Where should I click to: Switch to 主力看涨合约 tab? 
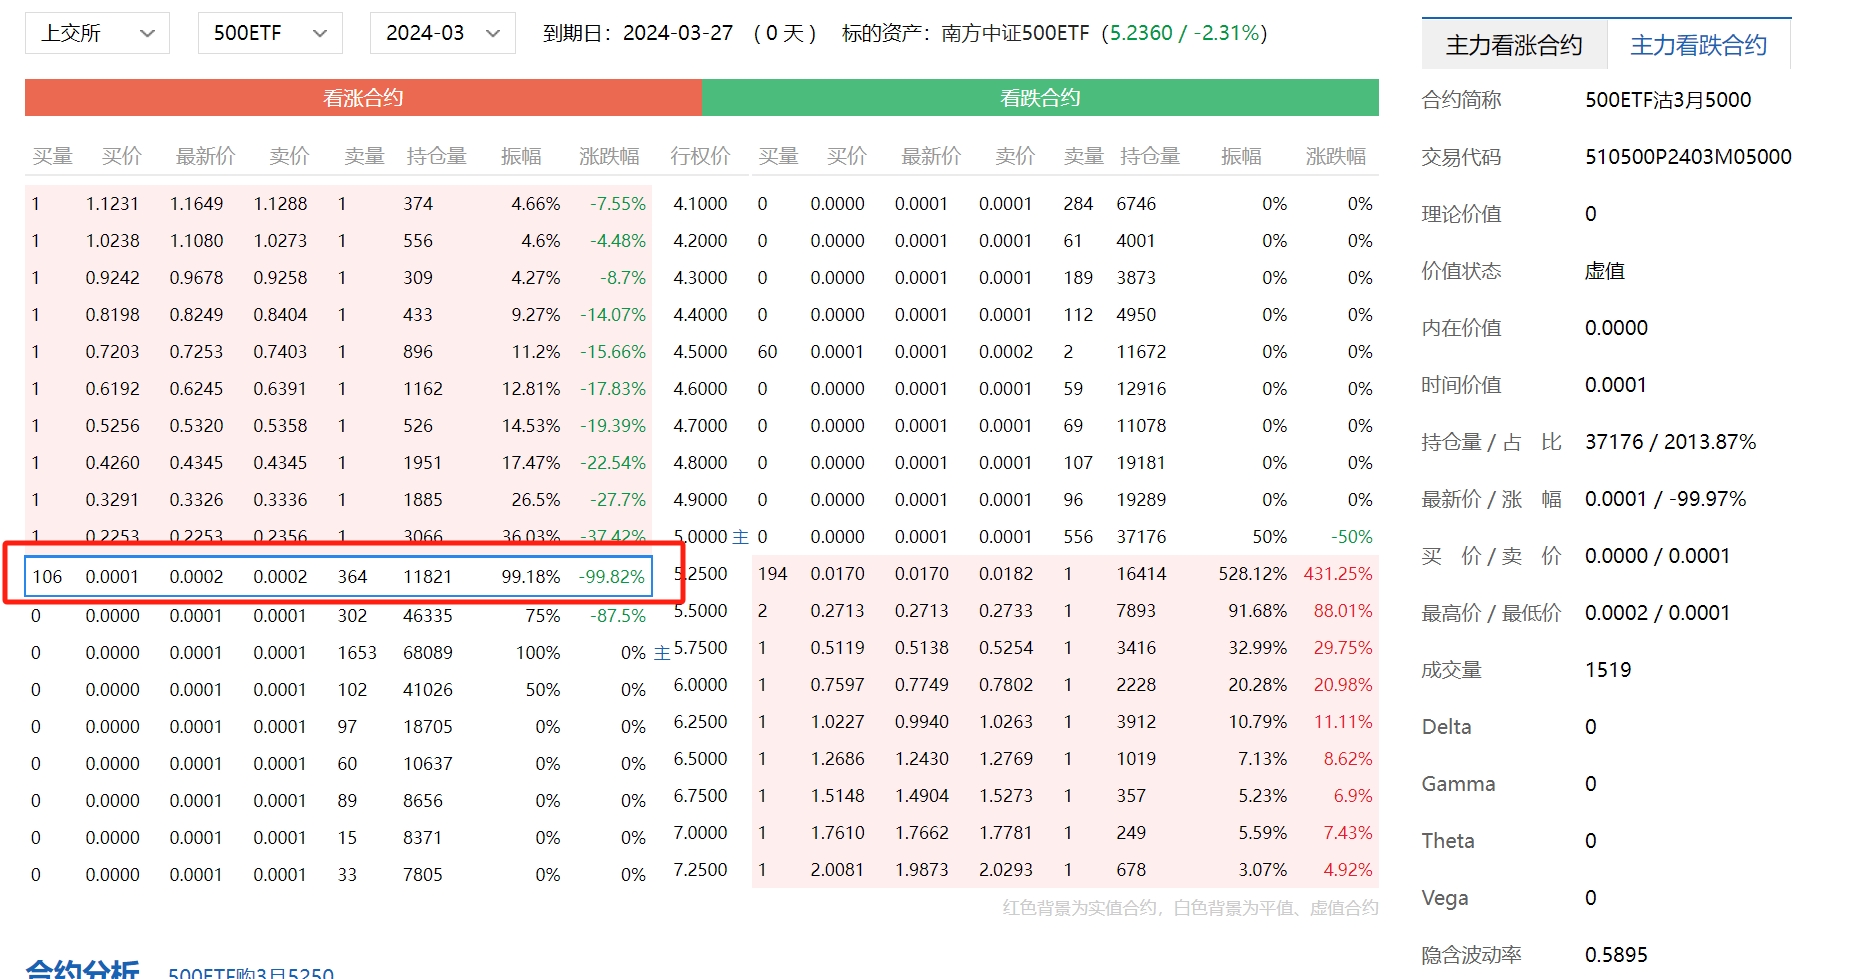1514,45
